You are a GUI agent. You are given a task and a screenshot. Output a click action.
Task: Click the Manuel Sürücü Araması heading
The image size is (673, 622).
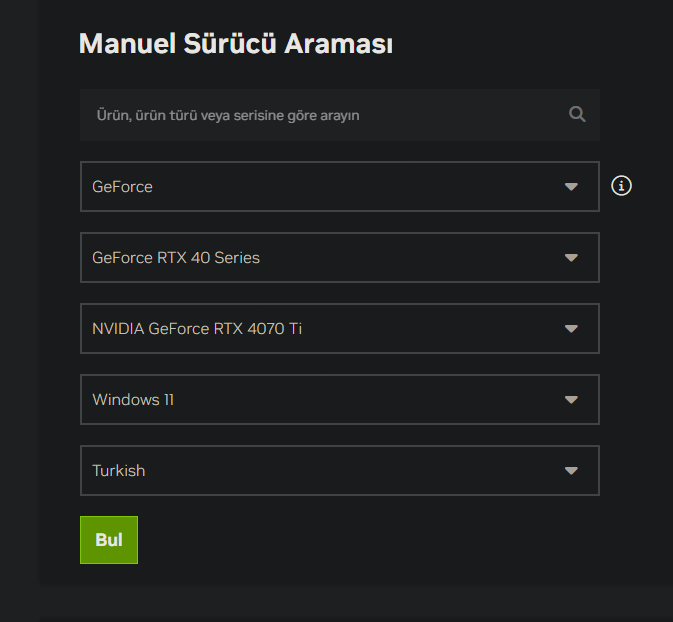(236, 44)
